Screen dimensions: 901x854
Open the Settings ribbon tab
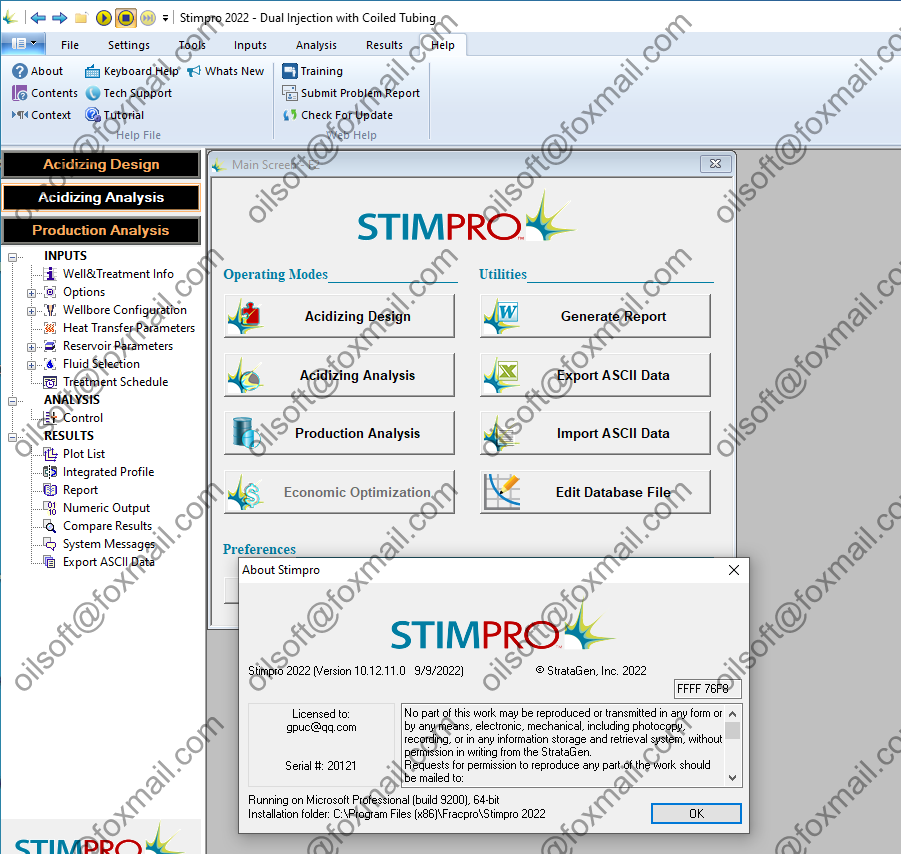tap(129, 45)
